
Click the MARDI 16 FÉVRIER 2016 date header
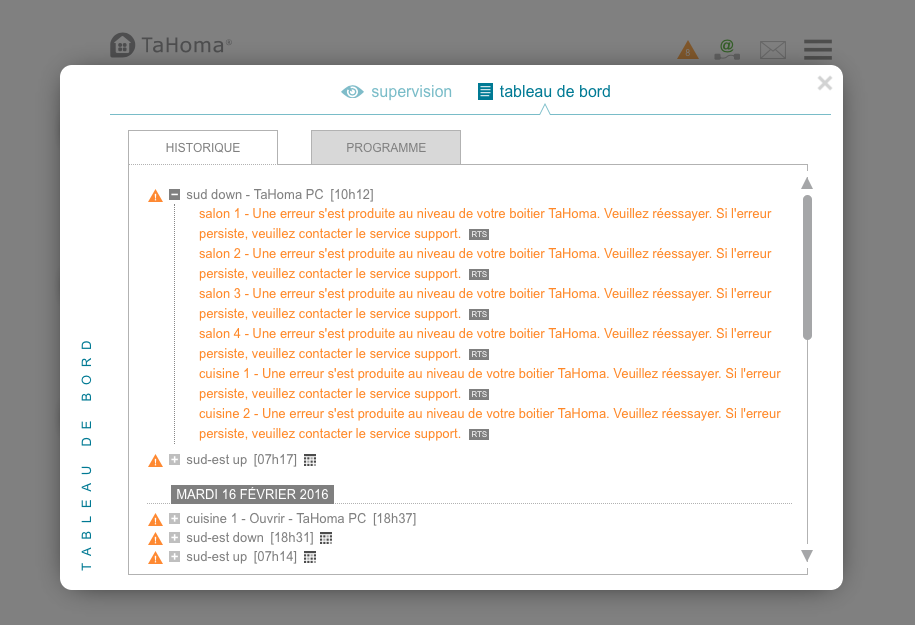coord(252,494)
